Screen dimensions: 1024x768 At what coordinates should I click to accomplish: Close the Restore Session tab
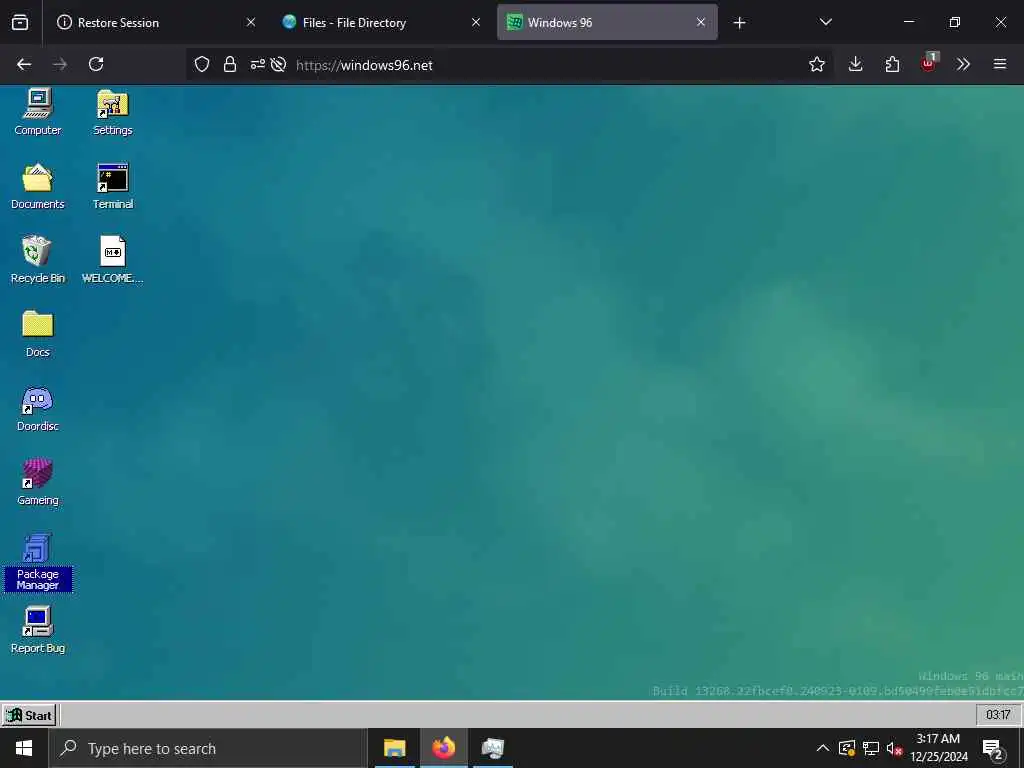[x=251, y=22]
